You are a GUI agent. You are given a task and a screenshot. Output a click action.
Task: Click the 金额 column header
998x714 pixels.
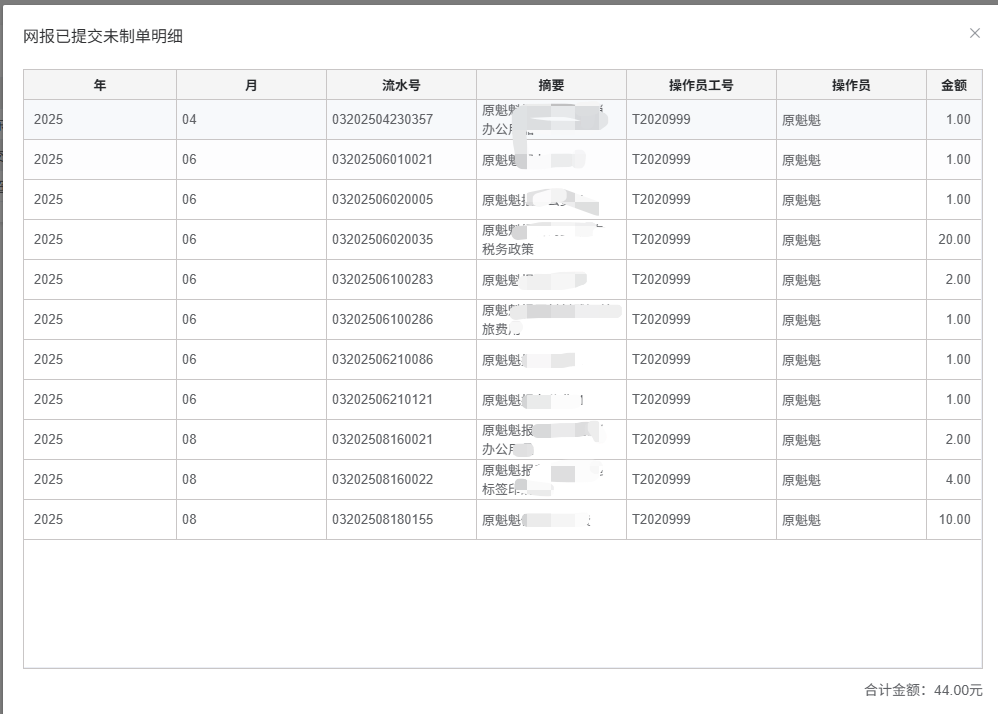pos(954,85)
